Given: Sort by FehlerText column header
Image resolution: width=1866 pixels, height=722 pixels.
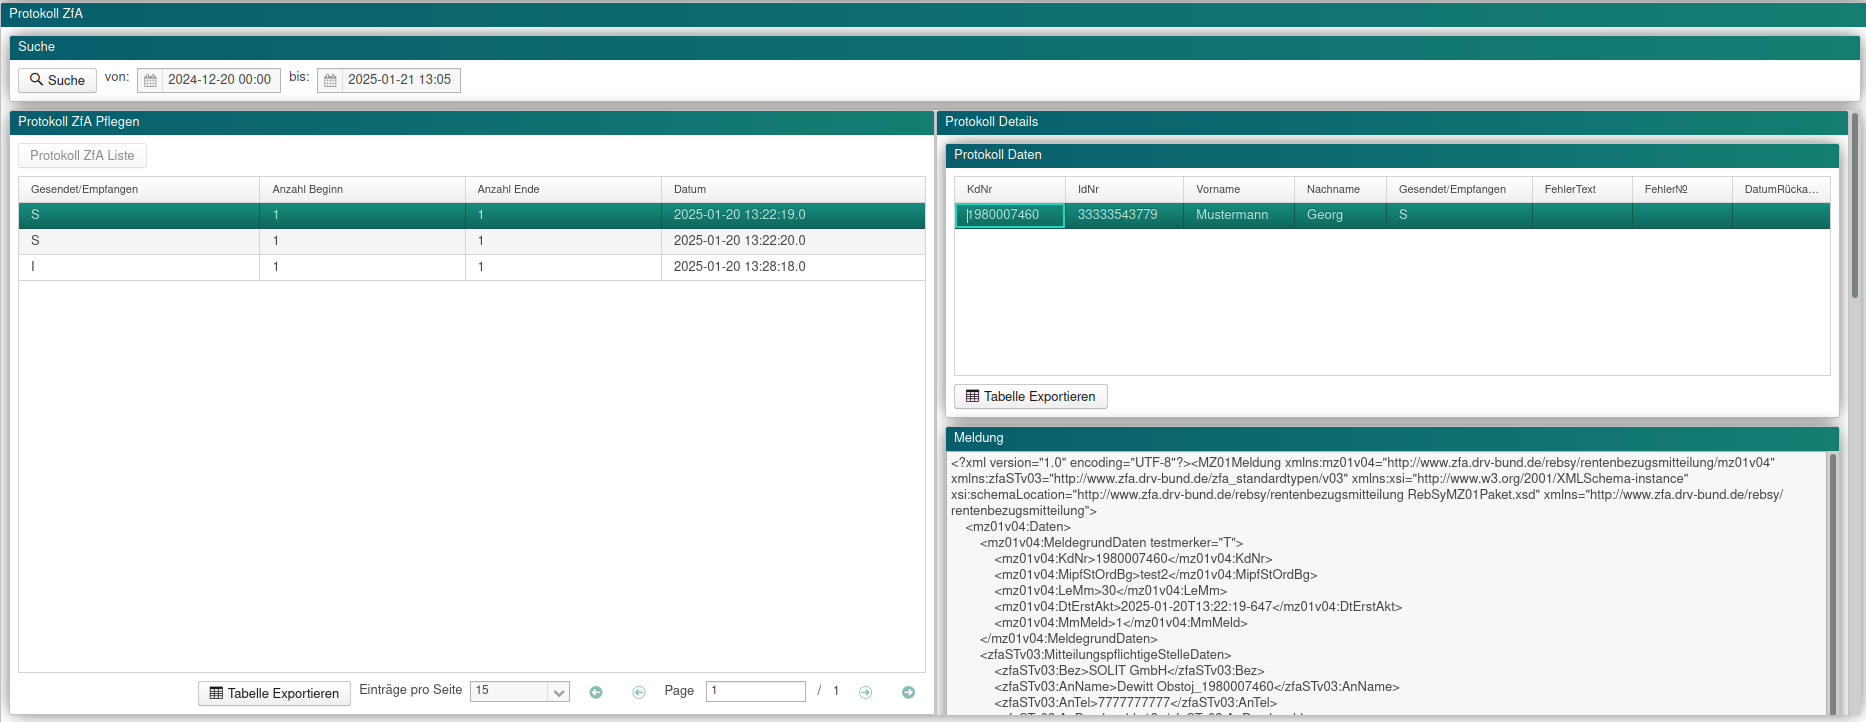Looking at the screenshot, I should click(1582, 189).
